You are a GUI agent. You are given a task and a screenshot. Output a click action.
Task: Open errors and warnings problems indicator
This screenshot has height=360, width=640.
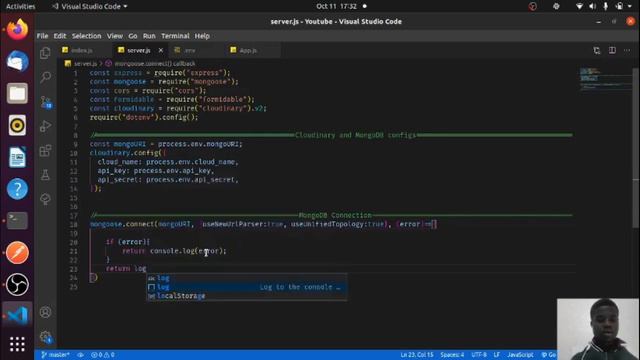(102, 355)
